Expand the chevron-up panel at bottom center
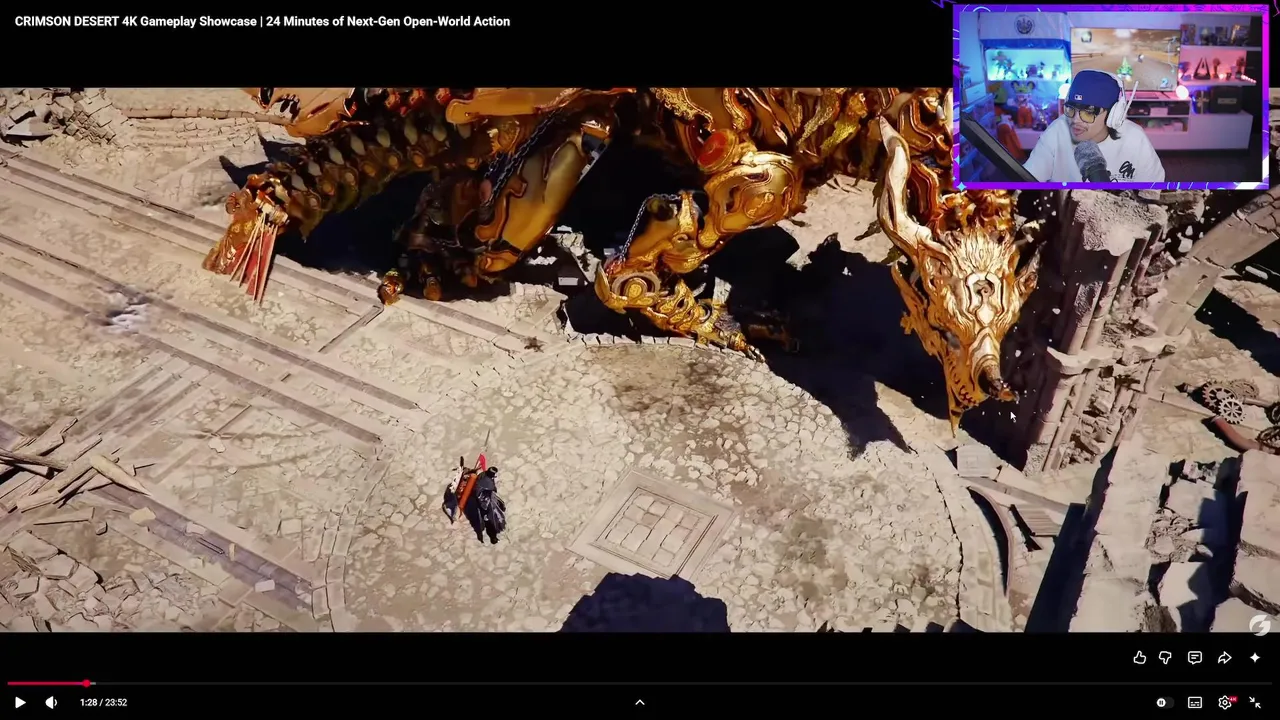Image resolution: width=1280 pixels, height=720 pixels. [x=640, y=702]
